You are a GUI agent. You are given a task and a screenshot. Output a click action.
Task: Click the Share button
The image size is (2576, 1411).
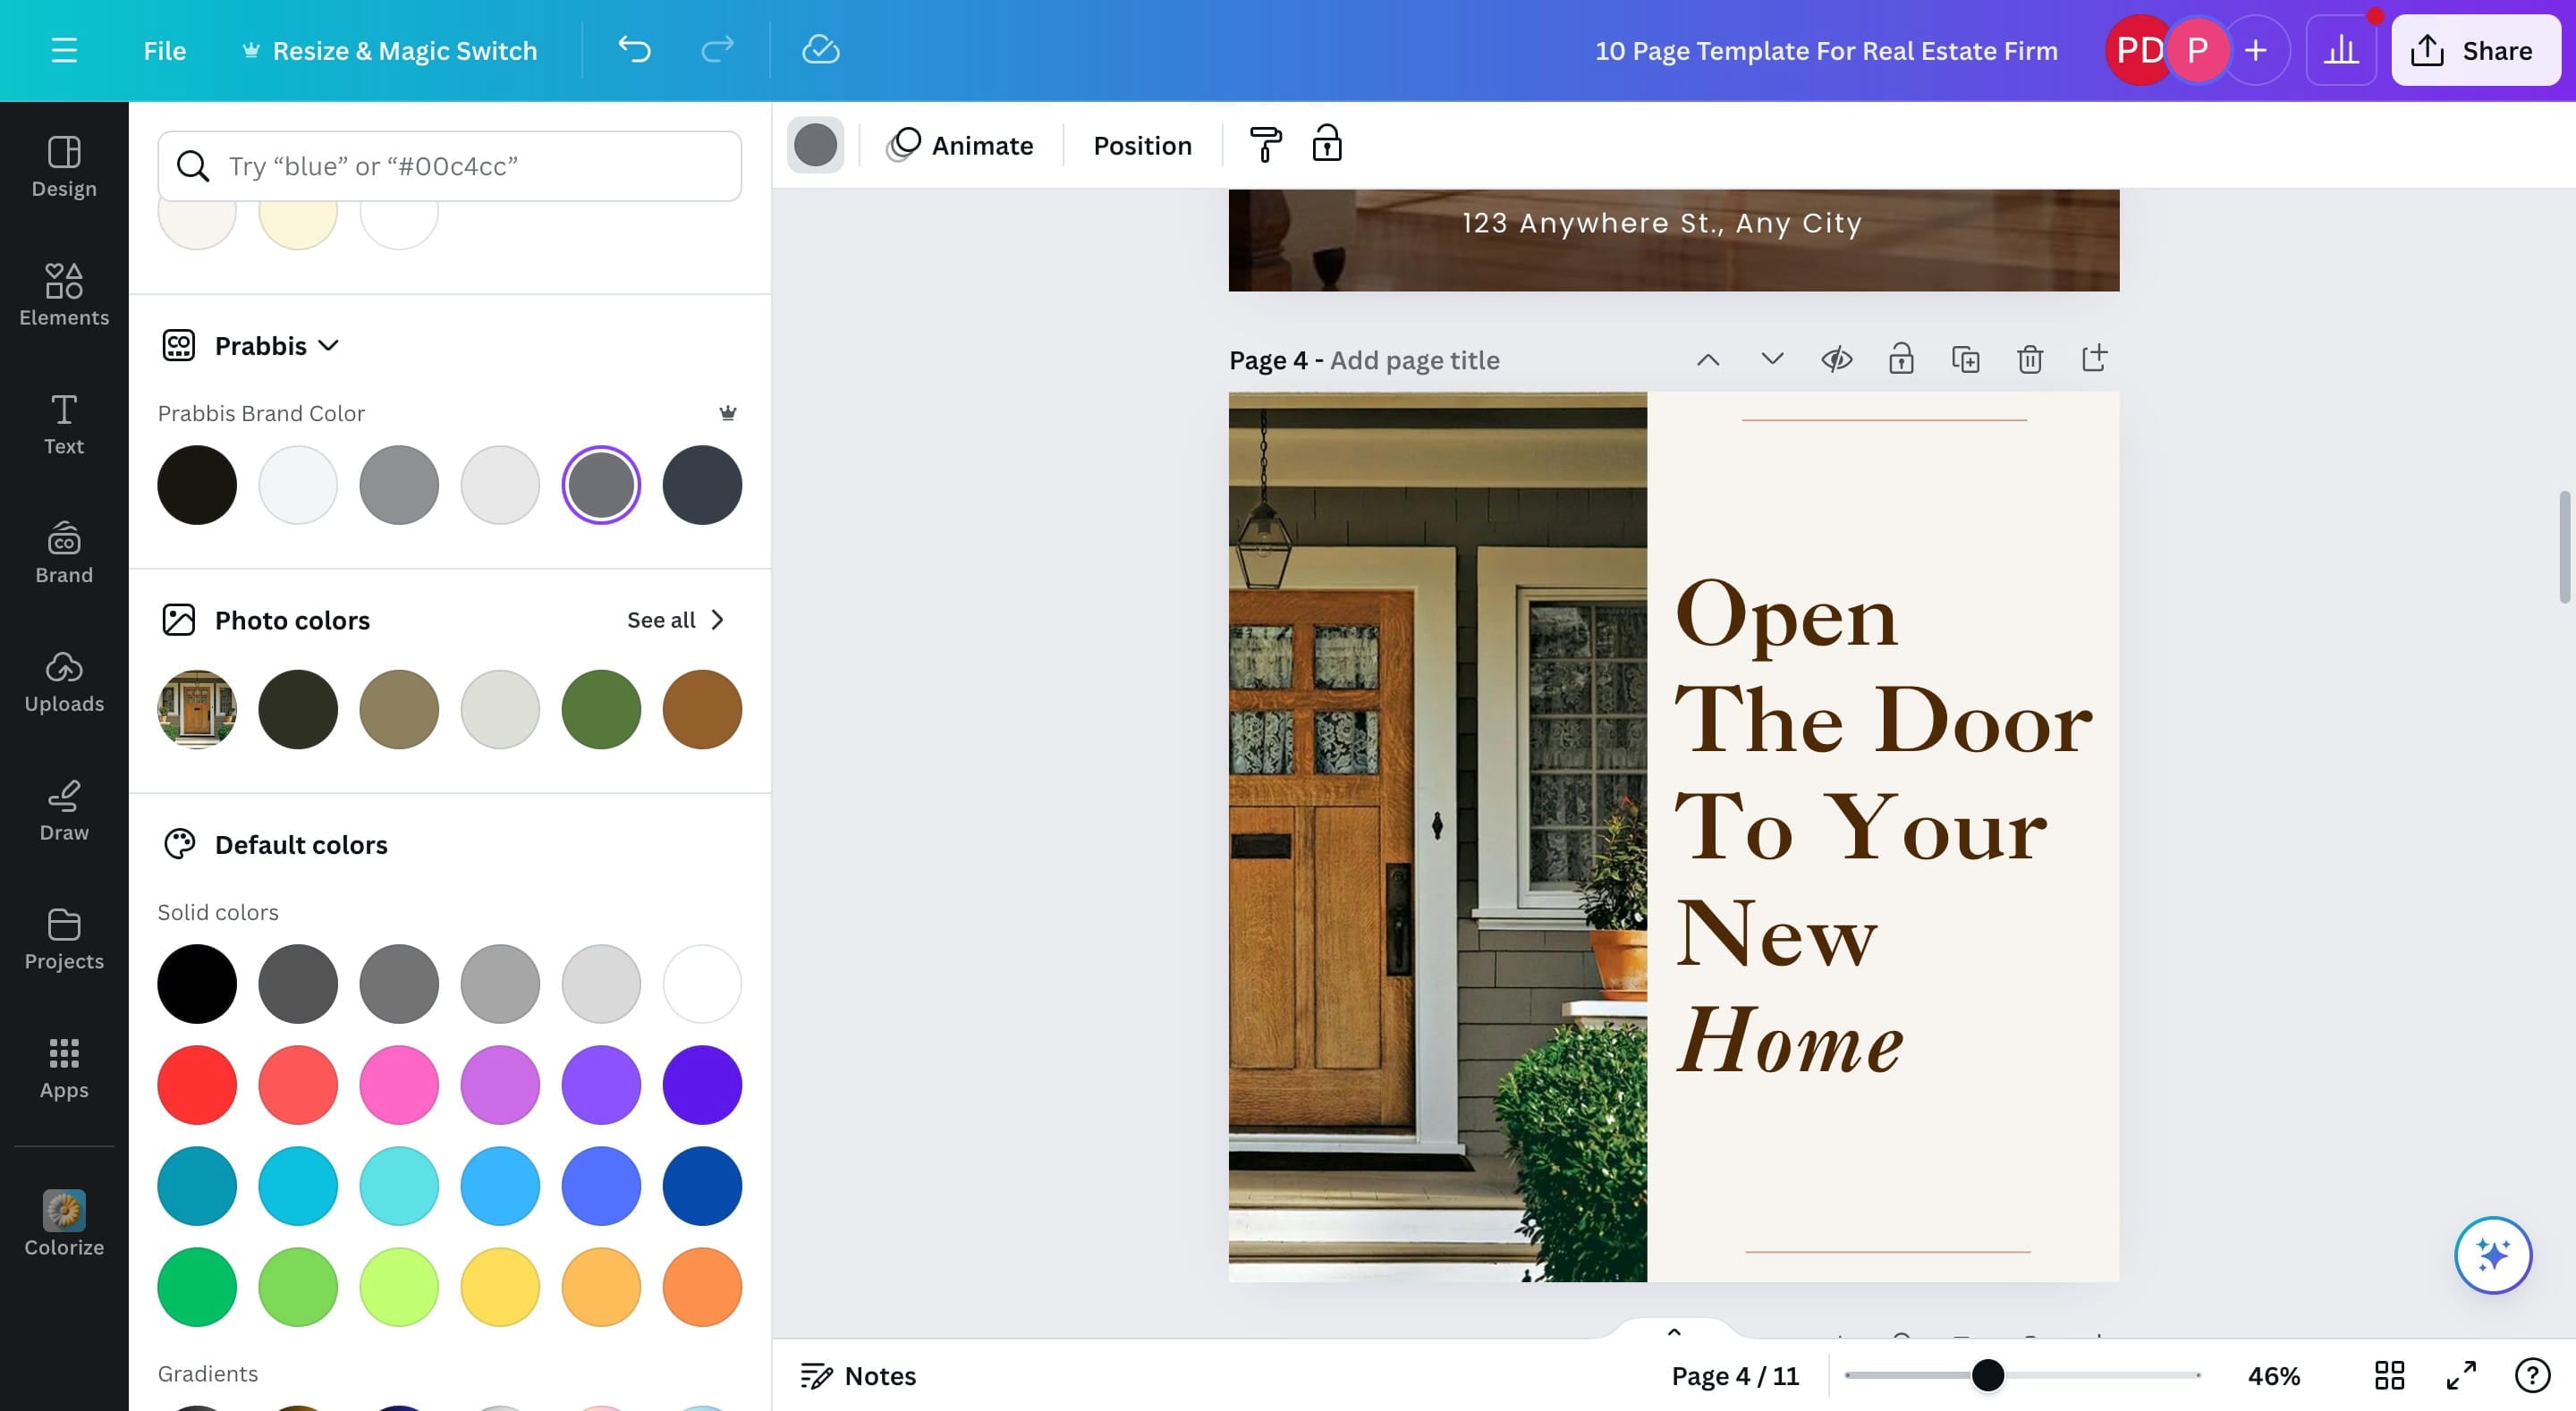[x=2475, y=50]
